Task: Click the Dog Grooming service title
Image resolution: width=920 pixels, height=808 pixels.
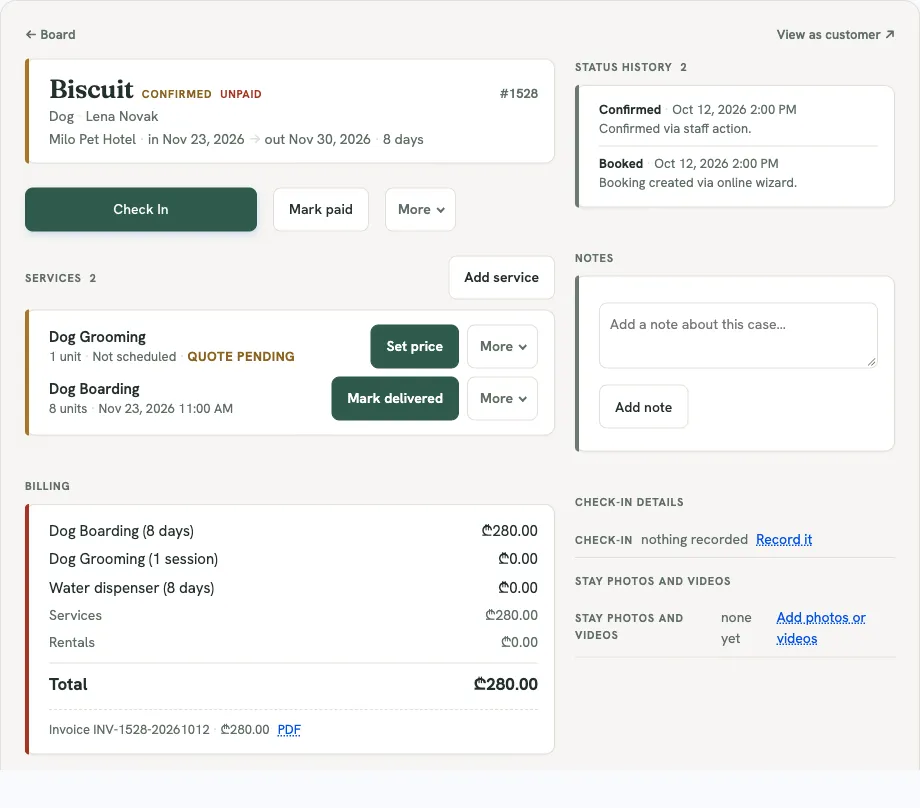Action: [x=97, y=337]
